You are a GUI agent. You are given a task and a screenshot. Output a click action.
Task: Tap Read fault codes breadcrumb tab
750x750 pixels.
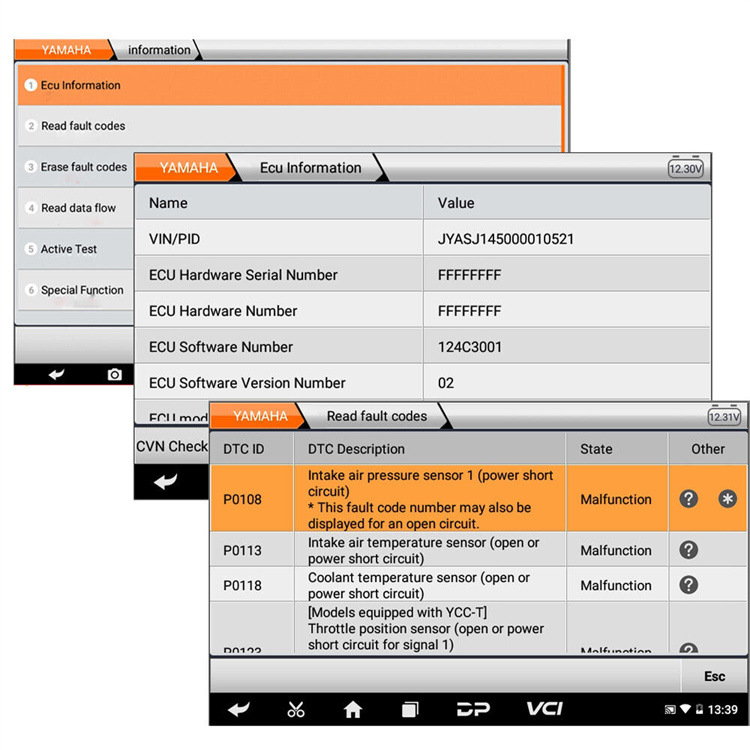pos(377,416)
